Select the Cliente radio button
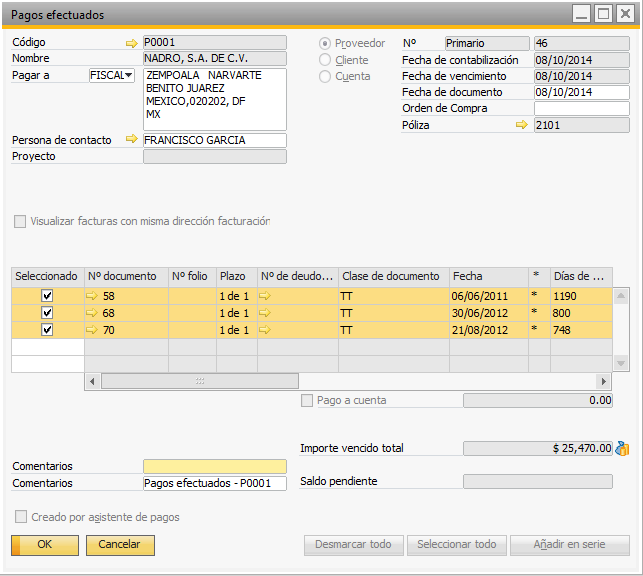The image size is (643, 576). pyautogui.click(x=325, y=60)
